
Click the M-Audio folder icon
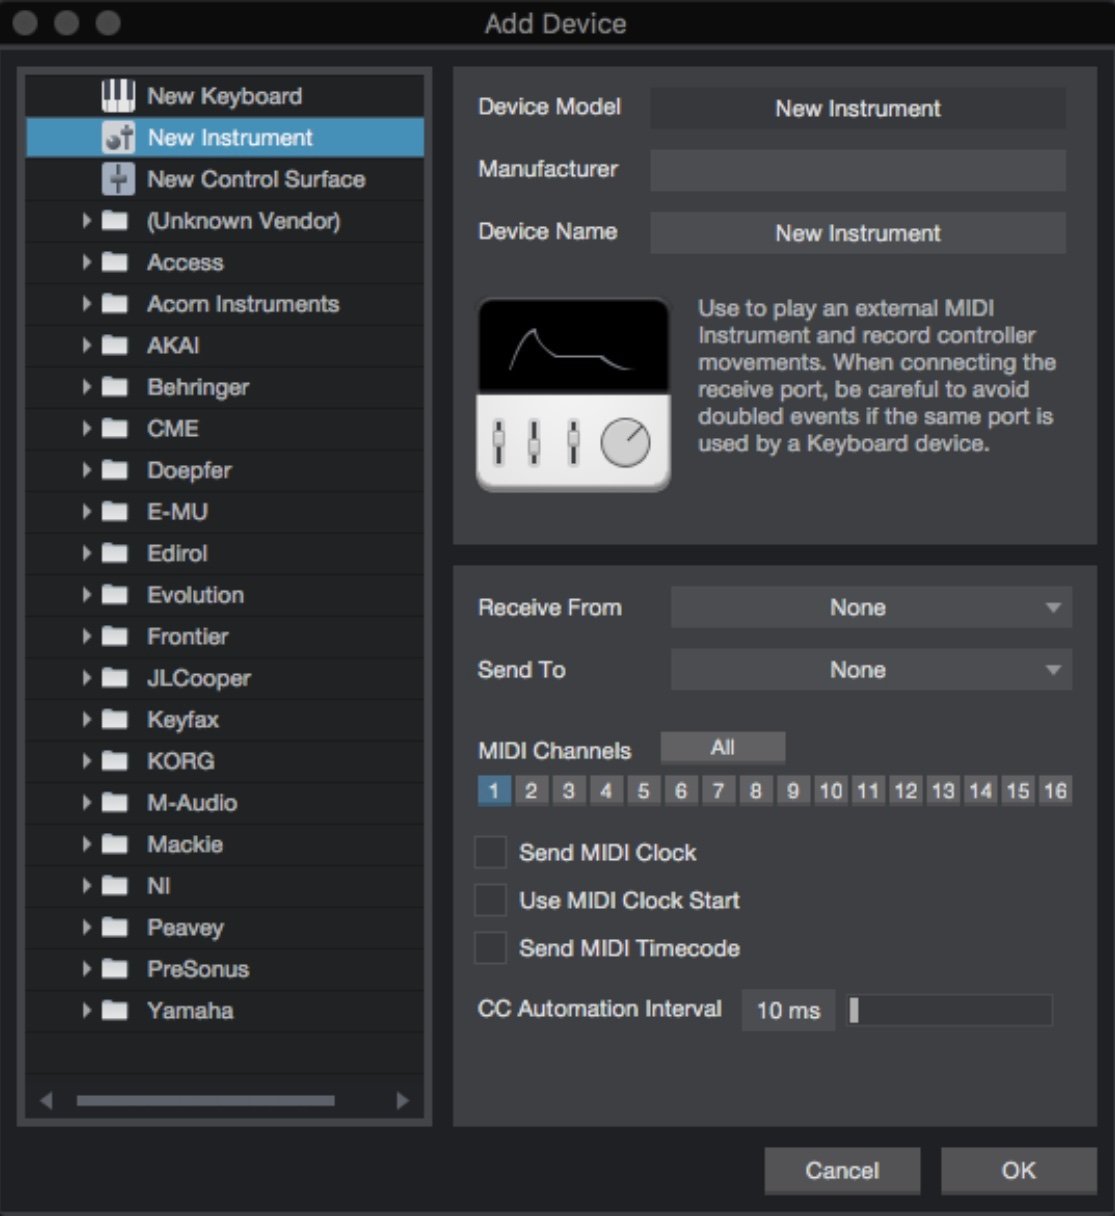[115, 803]
